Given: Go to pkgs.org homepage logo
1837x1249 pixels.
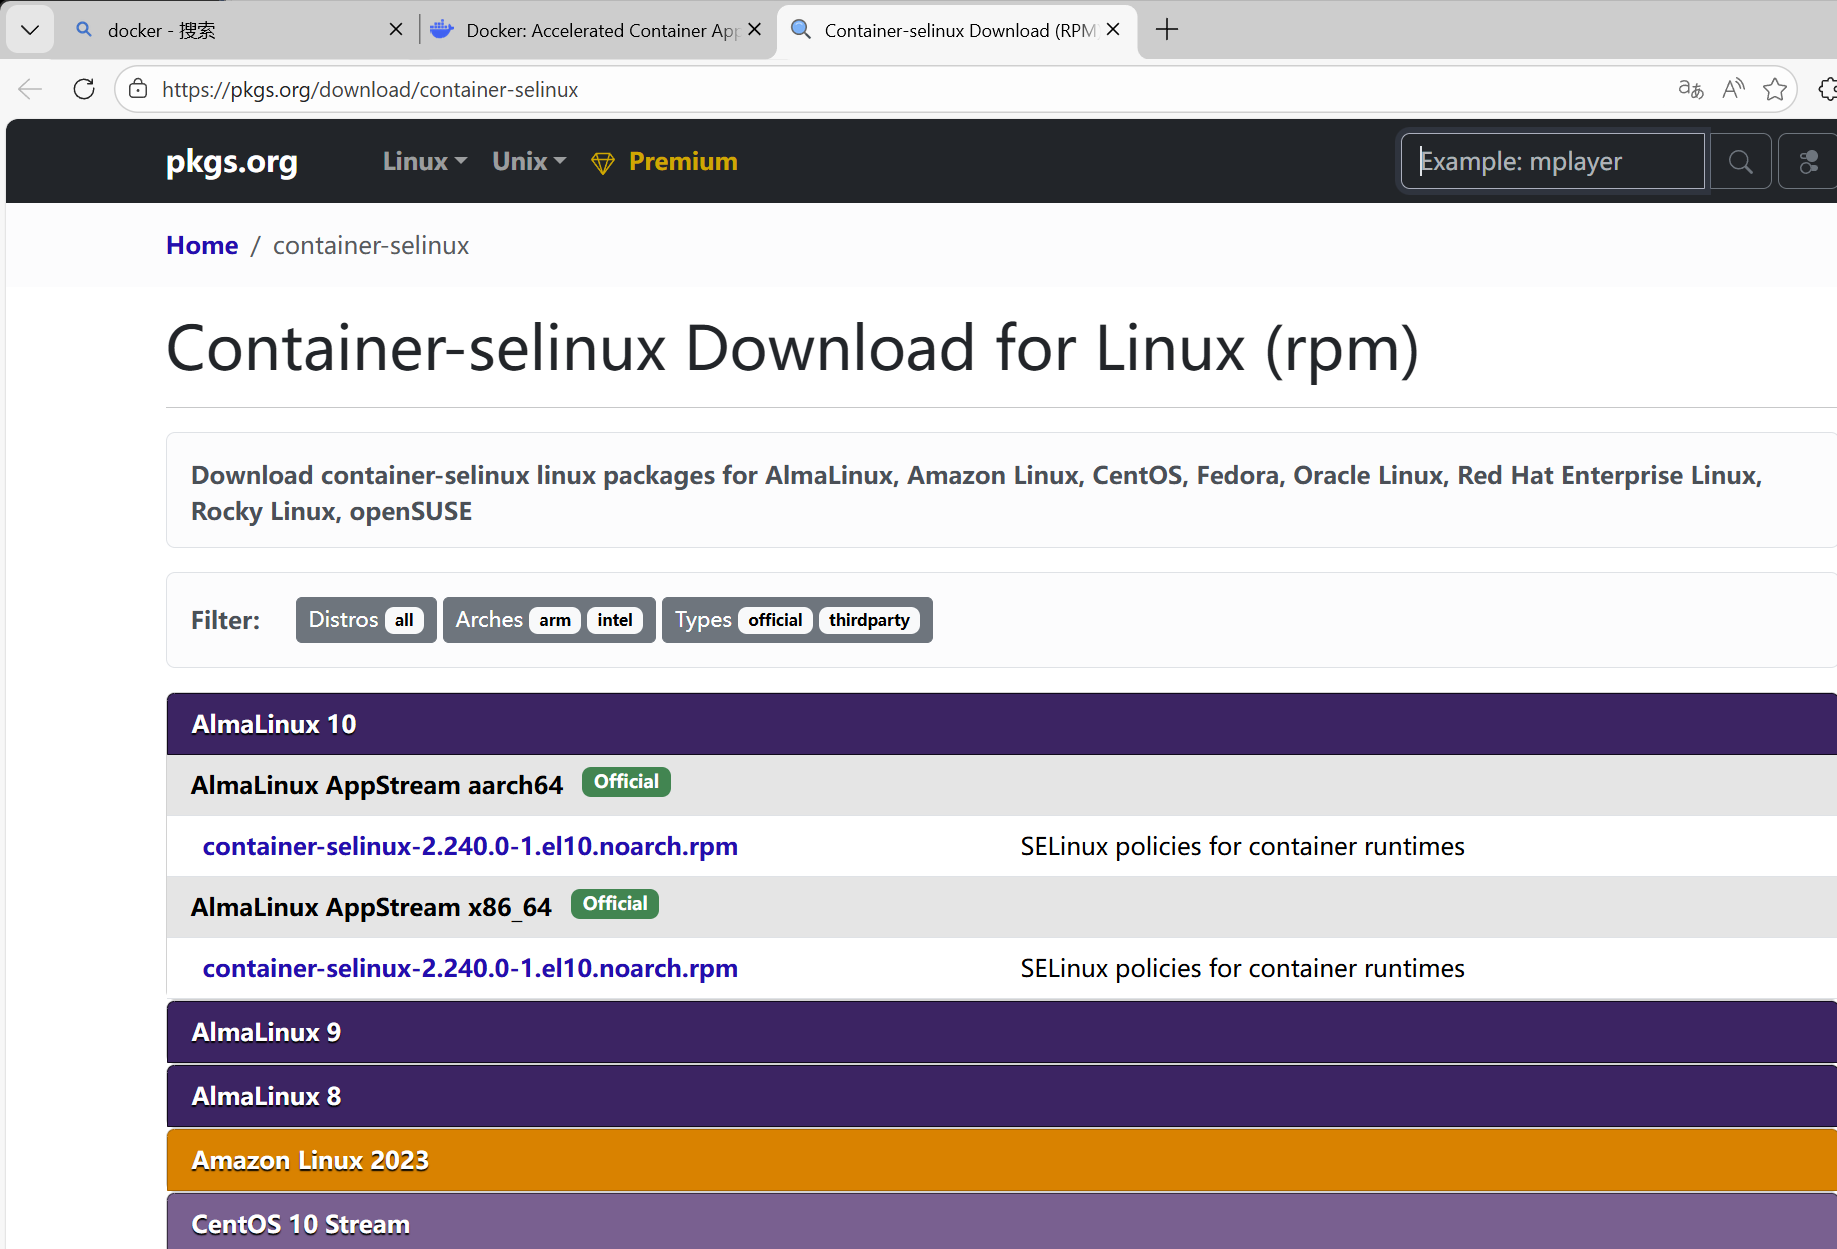Looking at the screenshot, I should point(232,161).
